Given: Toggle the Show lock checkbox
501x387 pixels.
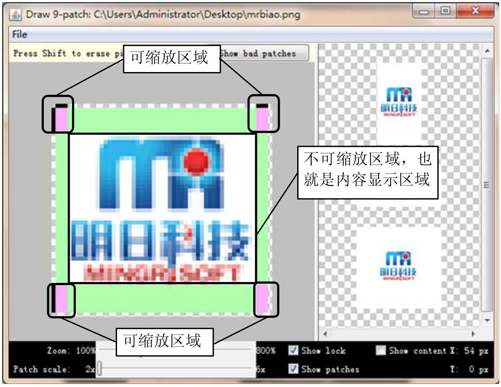Looking at the screenshot, I should 293,350.
